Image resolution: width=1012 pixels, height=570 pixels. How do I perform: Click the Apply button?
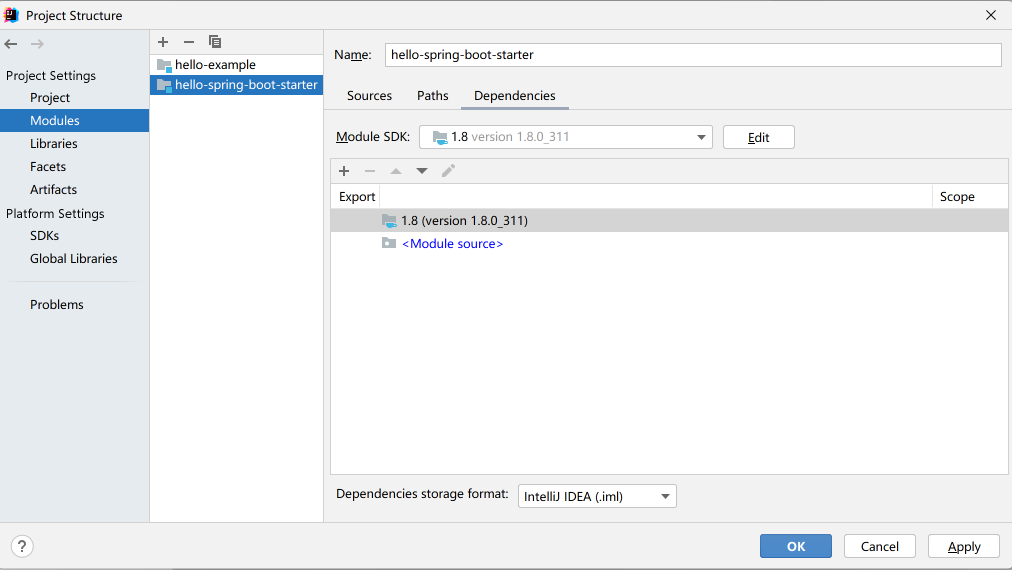pyautogui.click(x=964, y=546)
